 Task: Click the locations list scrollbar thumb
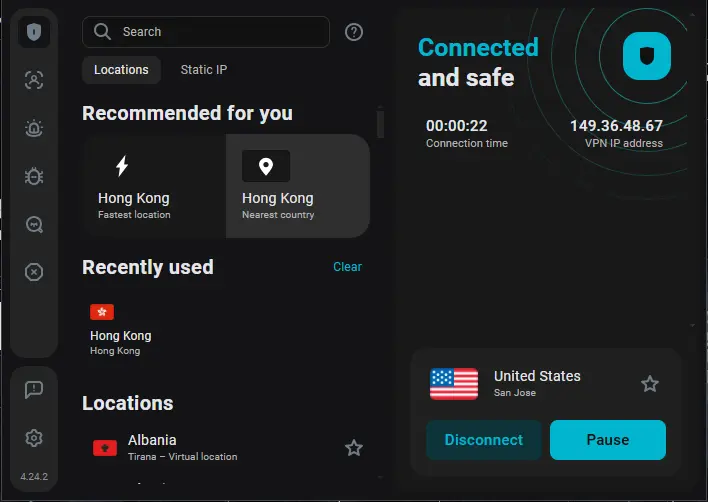[380, 123]
